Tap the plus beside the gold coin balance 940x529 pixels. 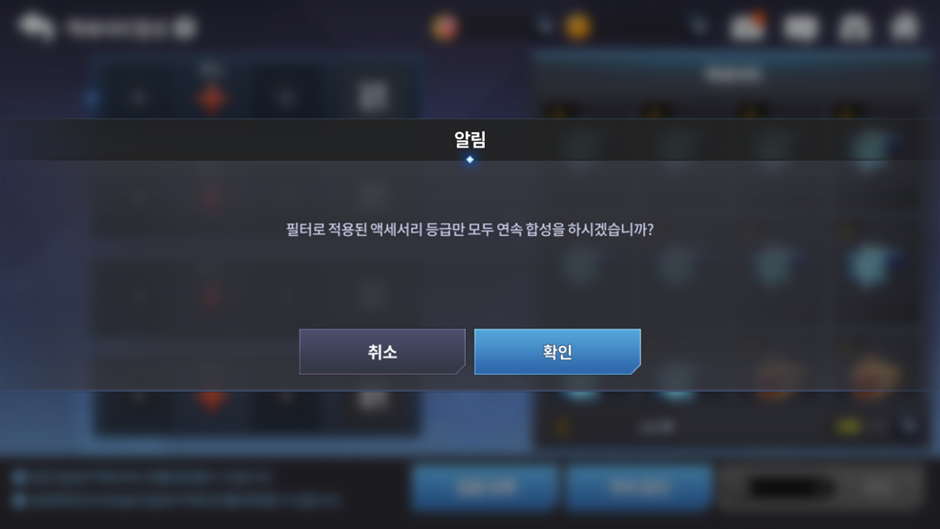698,26
